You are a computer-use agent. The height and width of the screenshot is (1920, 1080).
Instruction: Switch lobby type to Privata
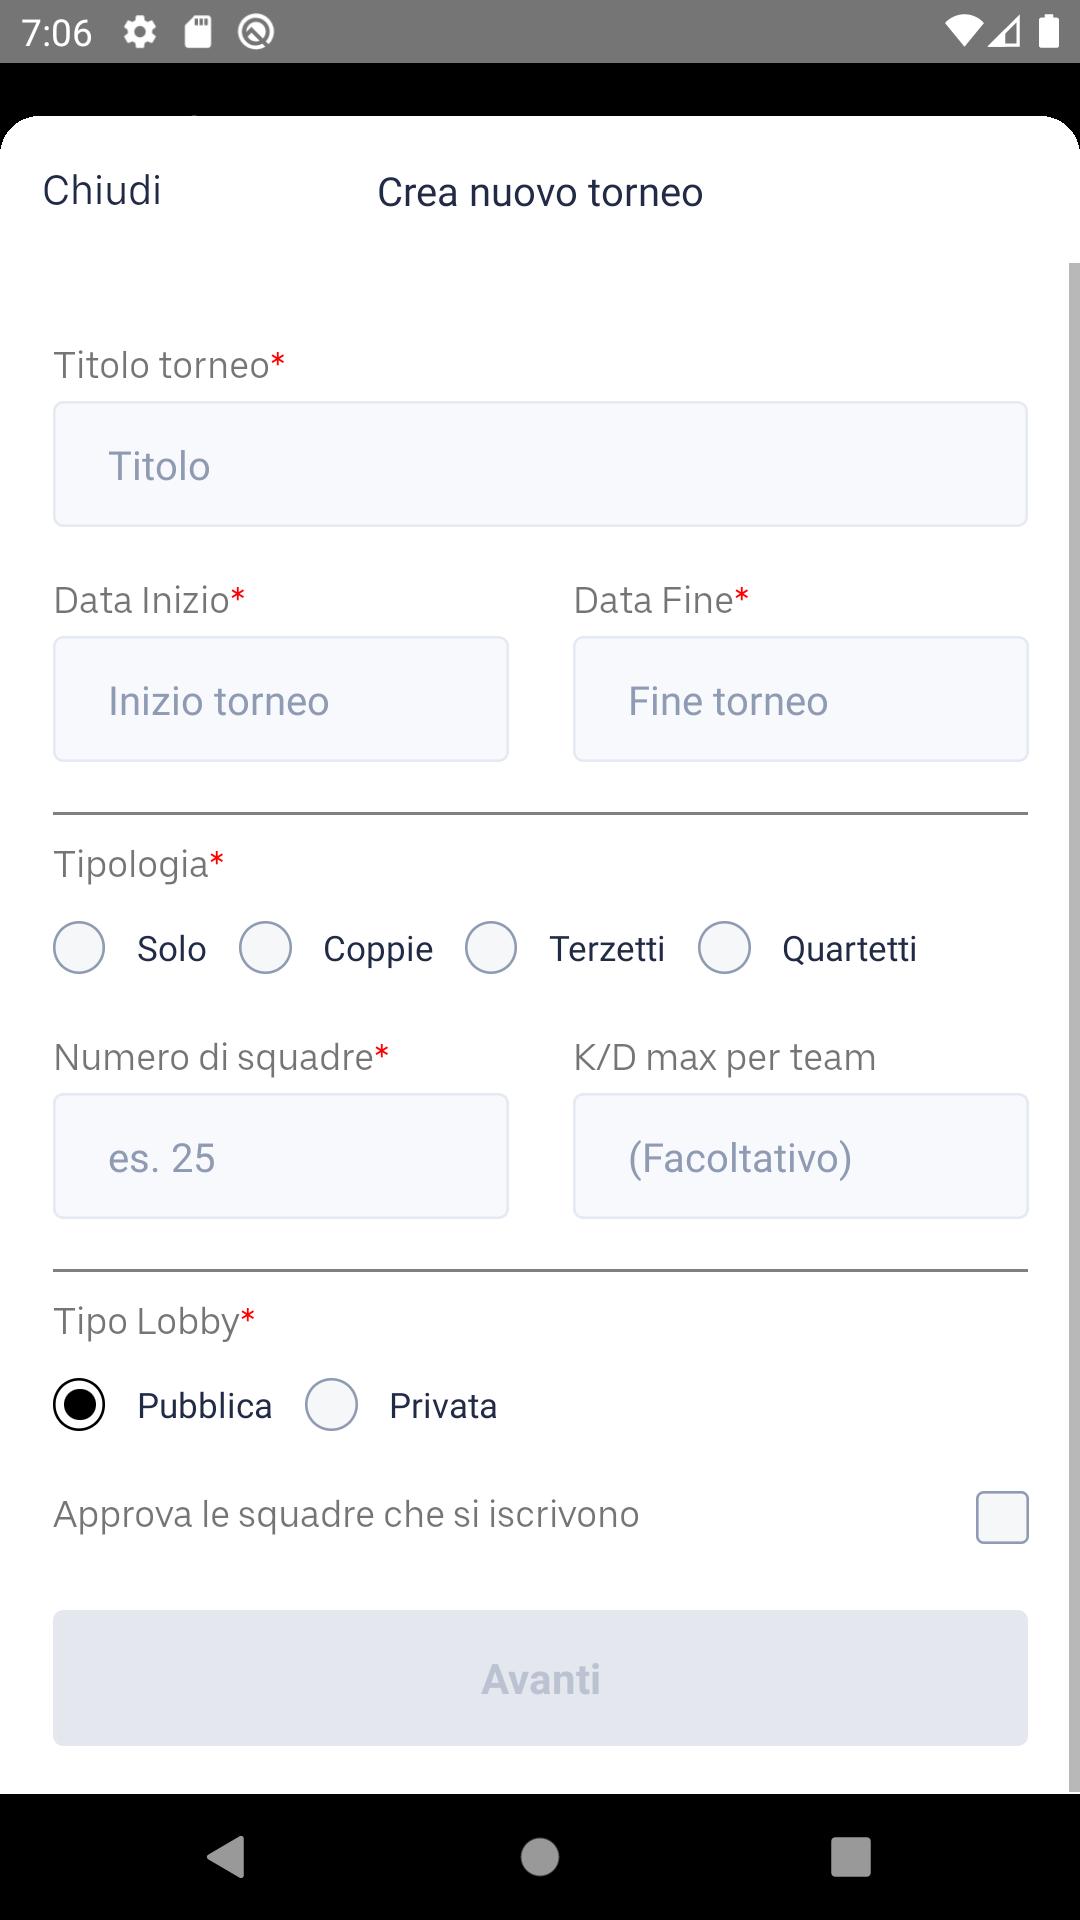pyautogui.click(x=331, y=1405)
